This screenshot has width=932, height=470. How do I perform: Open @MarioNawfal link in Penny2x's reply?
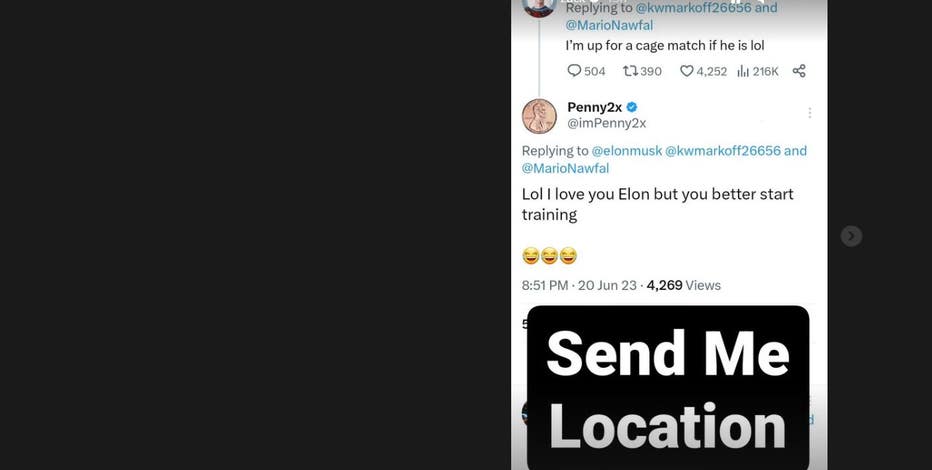coord(565,168)
